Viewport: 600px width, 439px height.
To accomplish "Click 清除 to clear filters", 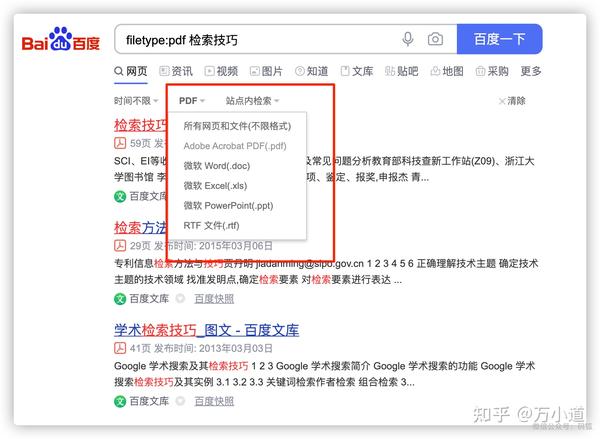I will click(x=512, y=101).
